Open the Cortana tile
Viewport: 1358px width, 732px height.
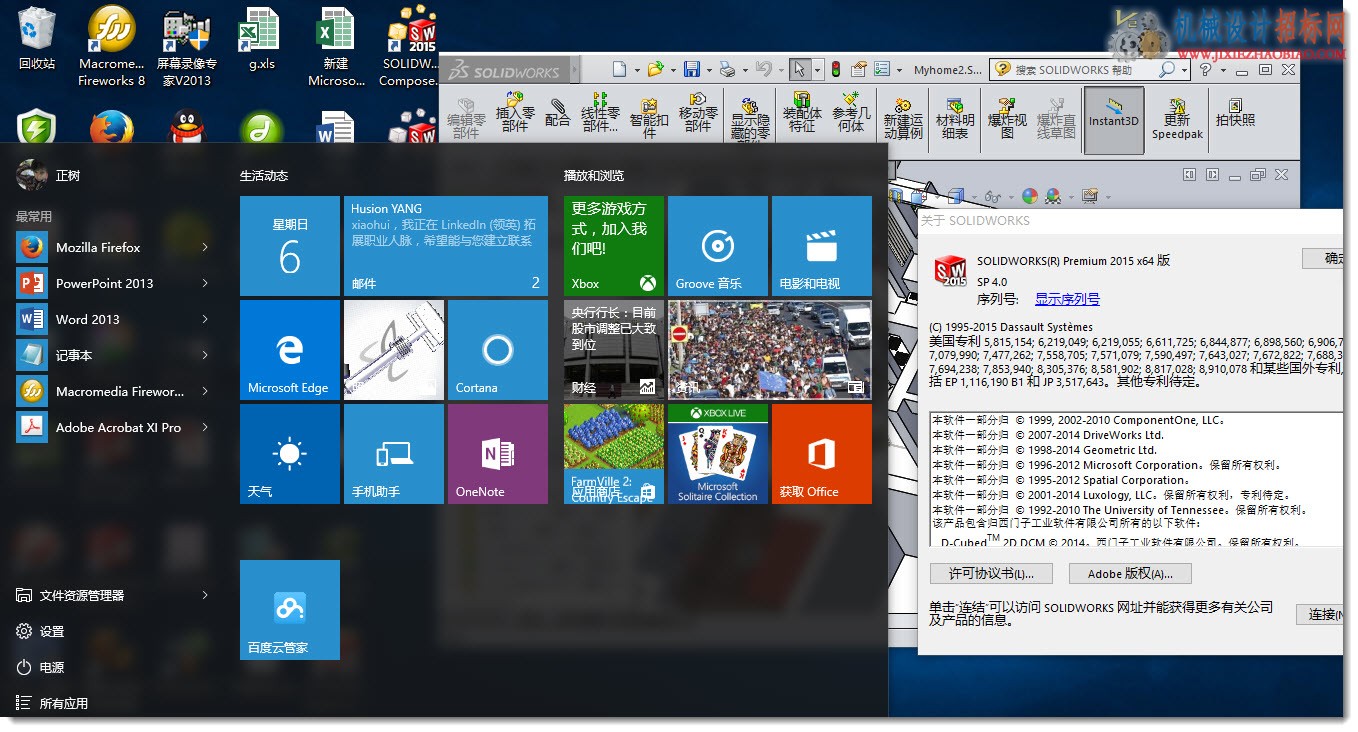coord(498,350)
